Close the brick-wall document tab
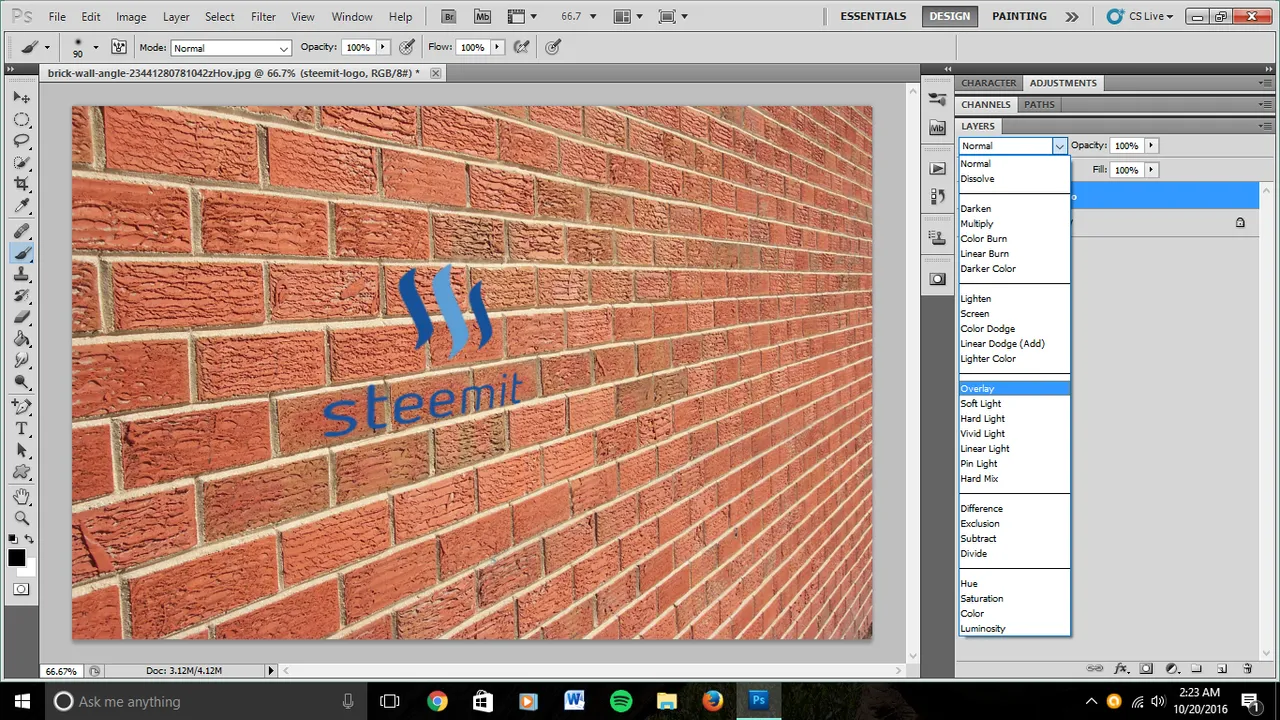This screenshot has height=720, width=1280. [x=435, y=73]
